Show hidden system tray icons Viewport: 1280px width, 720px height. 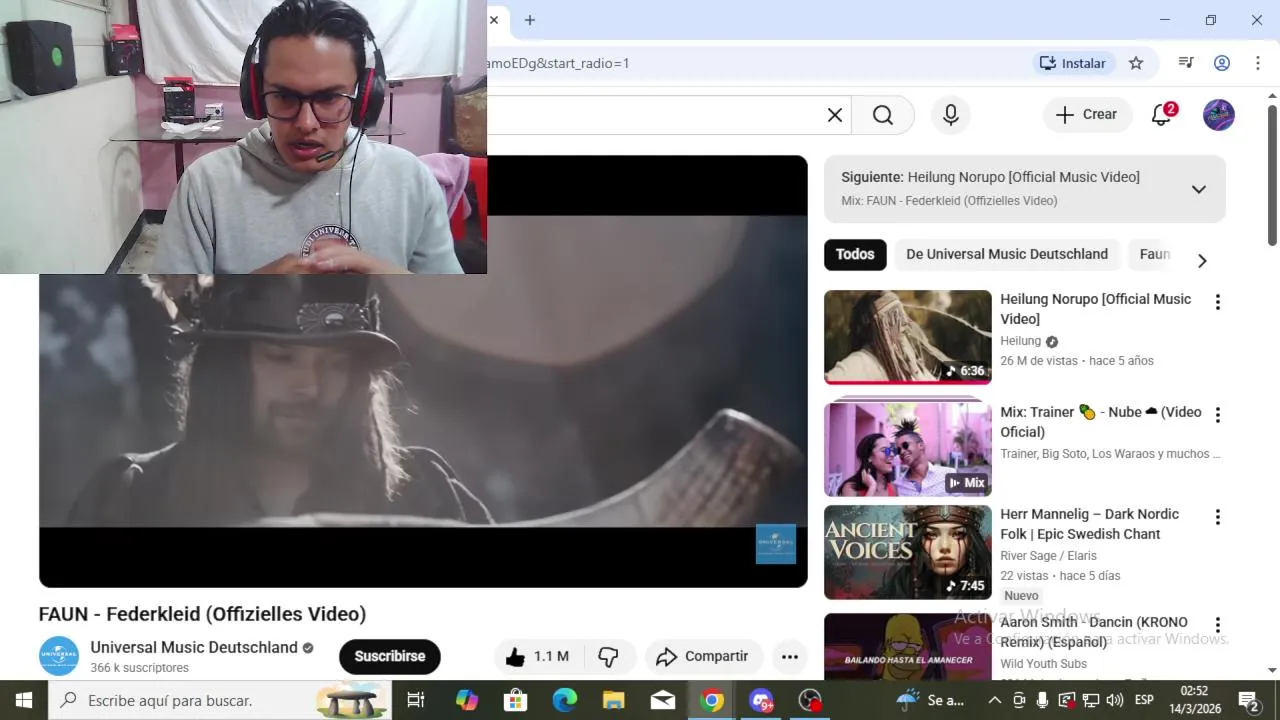(x=994, y=700)
